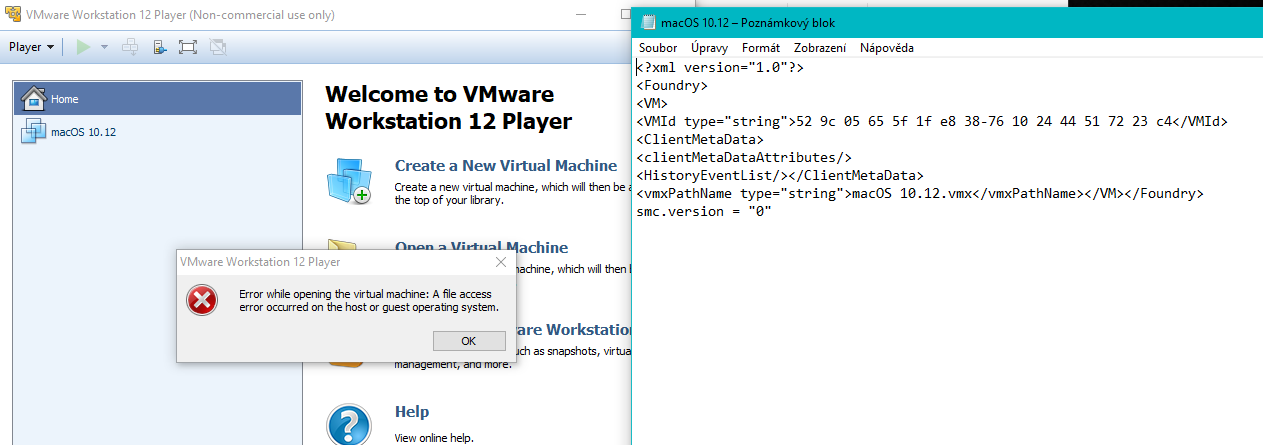Open Zobrazení menu in Notepad

click(820, 48)
